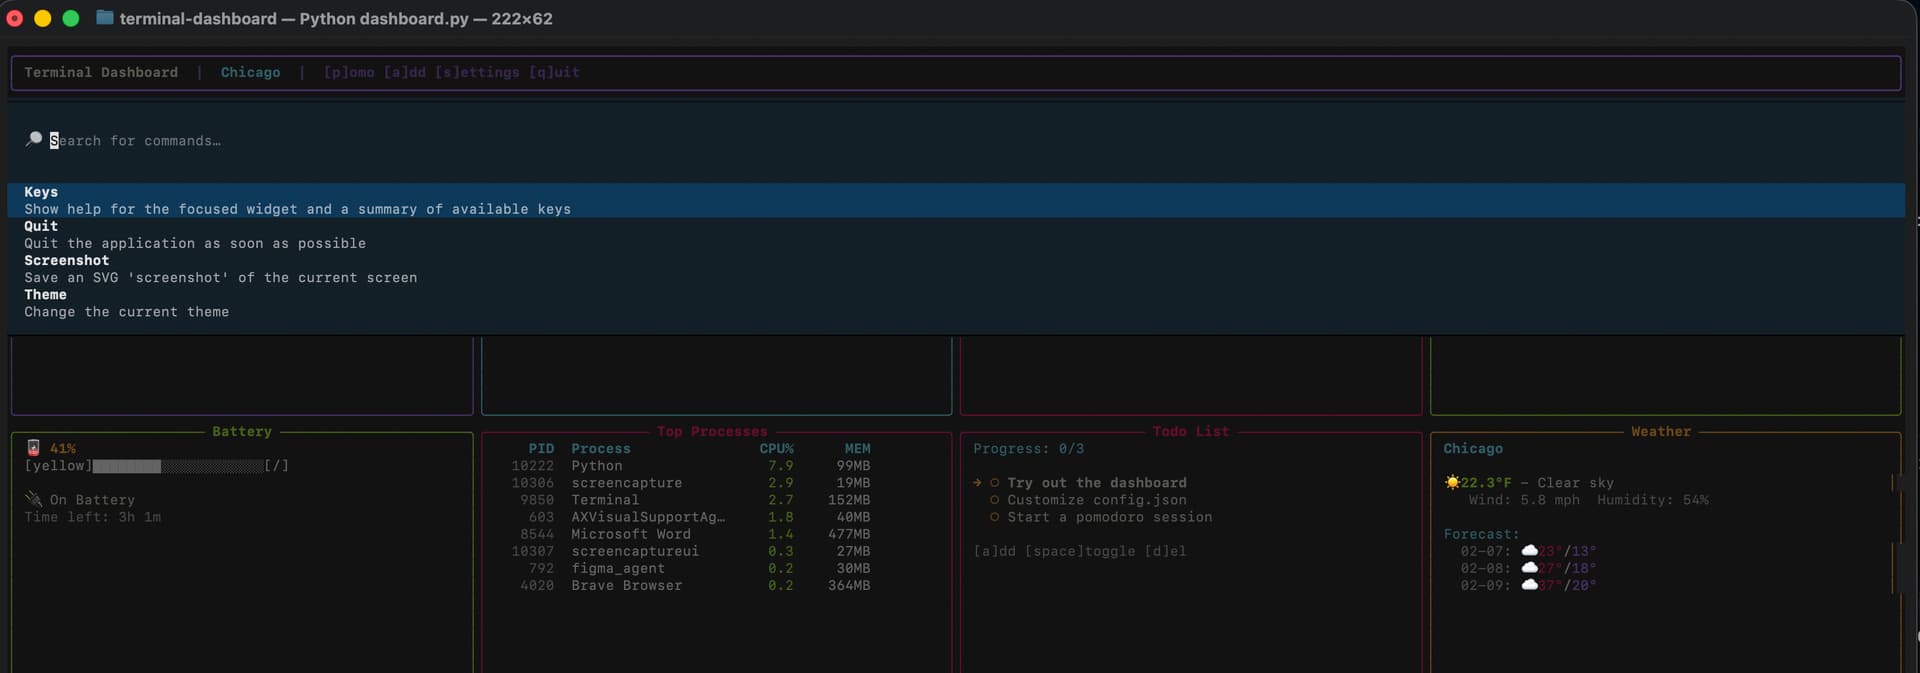Click the arrow marker before first todo

point(977,483)
